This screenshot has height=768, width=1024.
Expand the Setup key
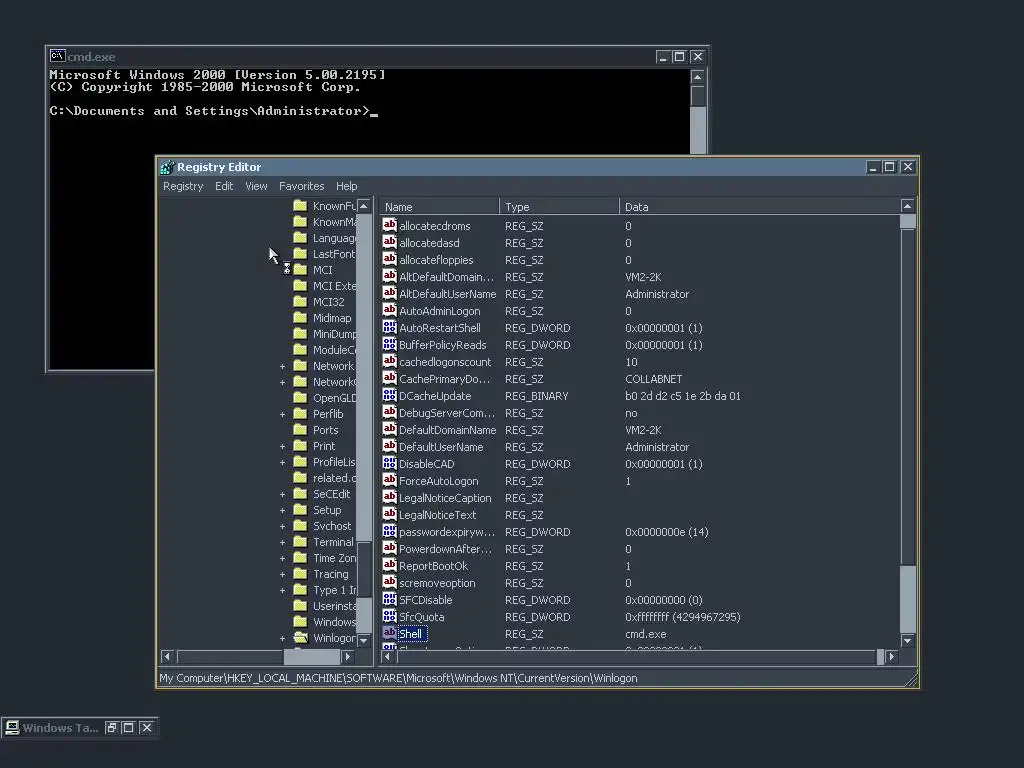tap(283, 511)
